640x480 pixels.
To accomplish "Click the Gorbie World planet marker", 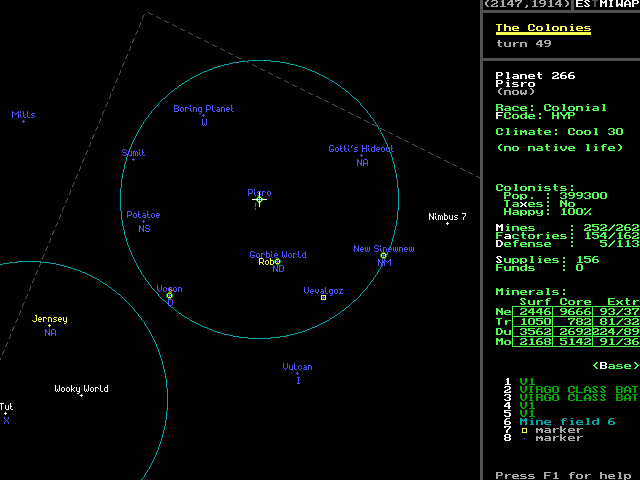I will point(277,262).
